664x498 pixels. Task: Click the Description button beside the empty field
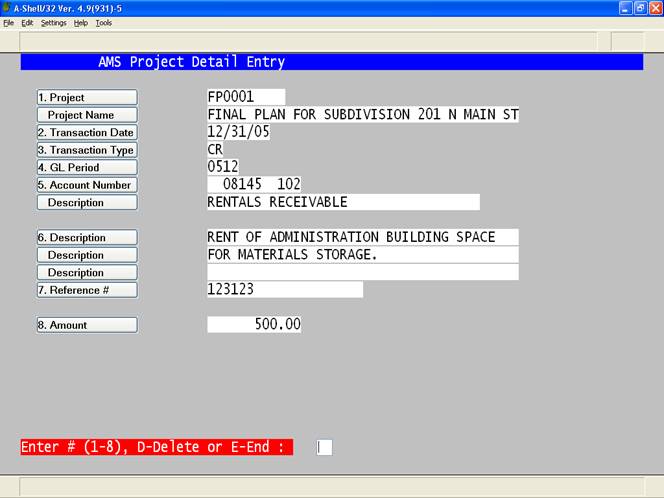point(87,272)
